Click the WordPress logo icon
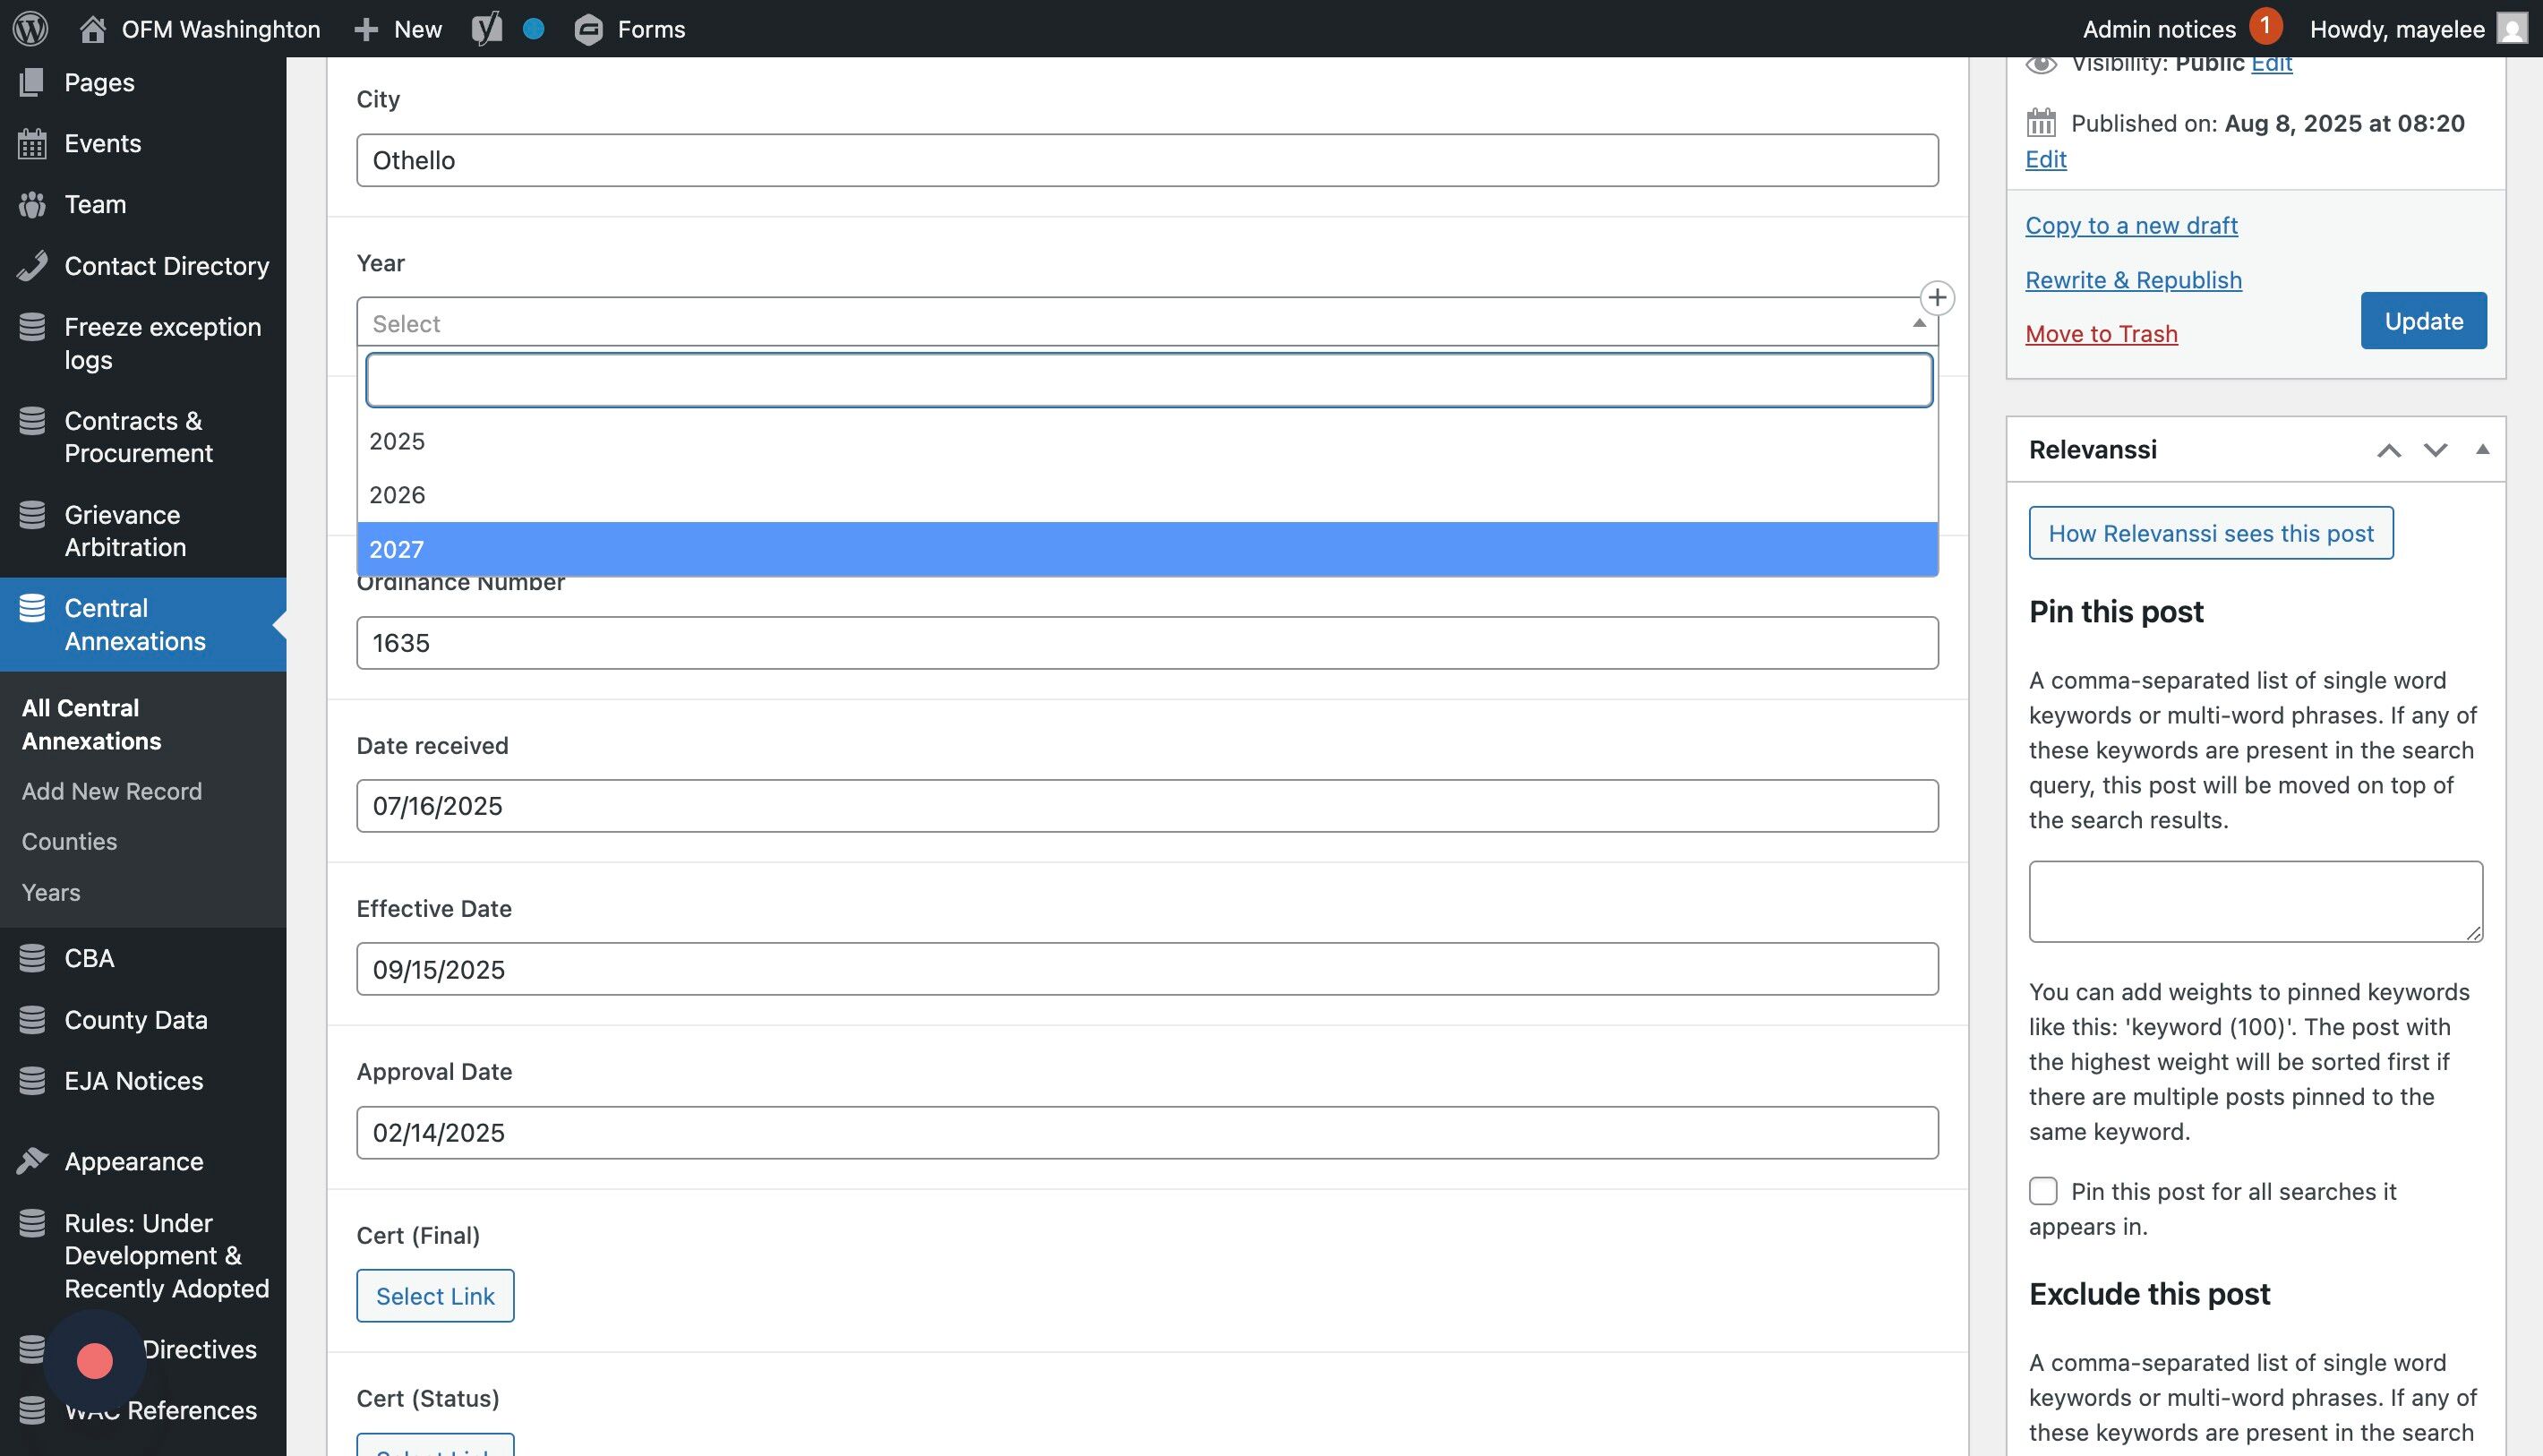Viewport: 2543px width, 1456px height. click(30, 28)
